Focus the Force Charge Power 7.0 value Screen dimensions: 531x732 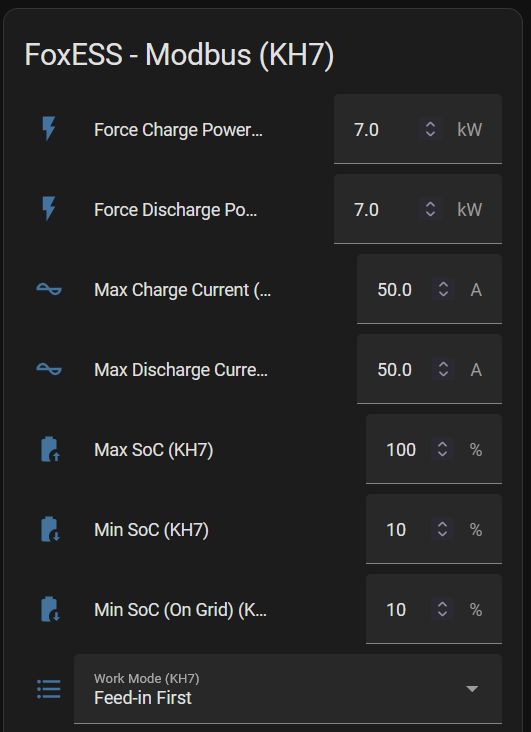coord(367,130)
